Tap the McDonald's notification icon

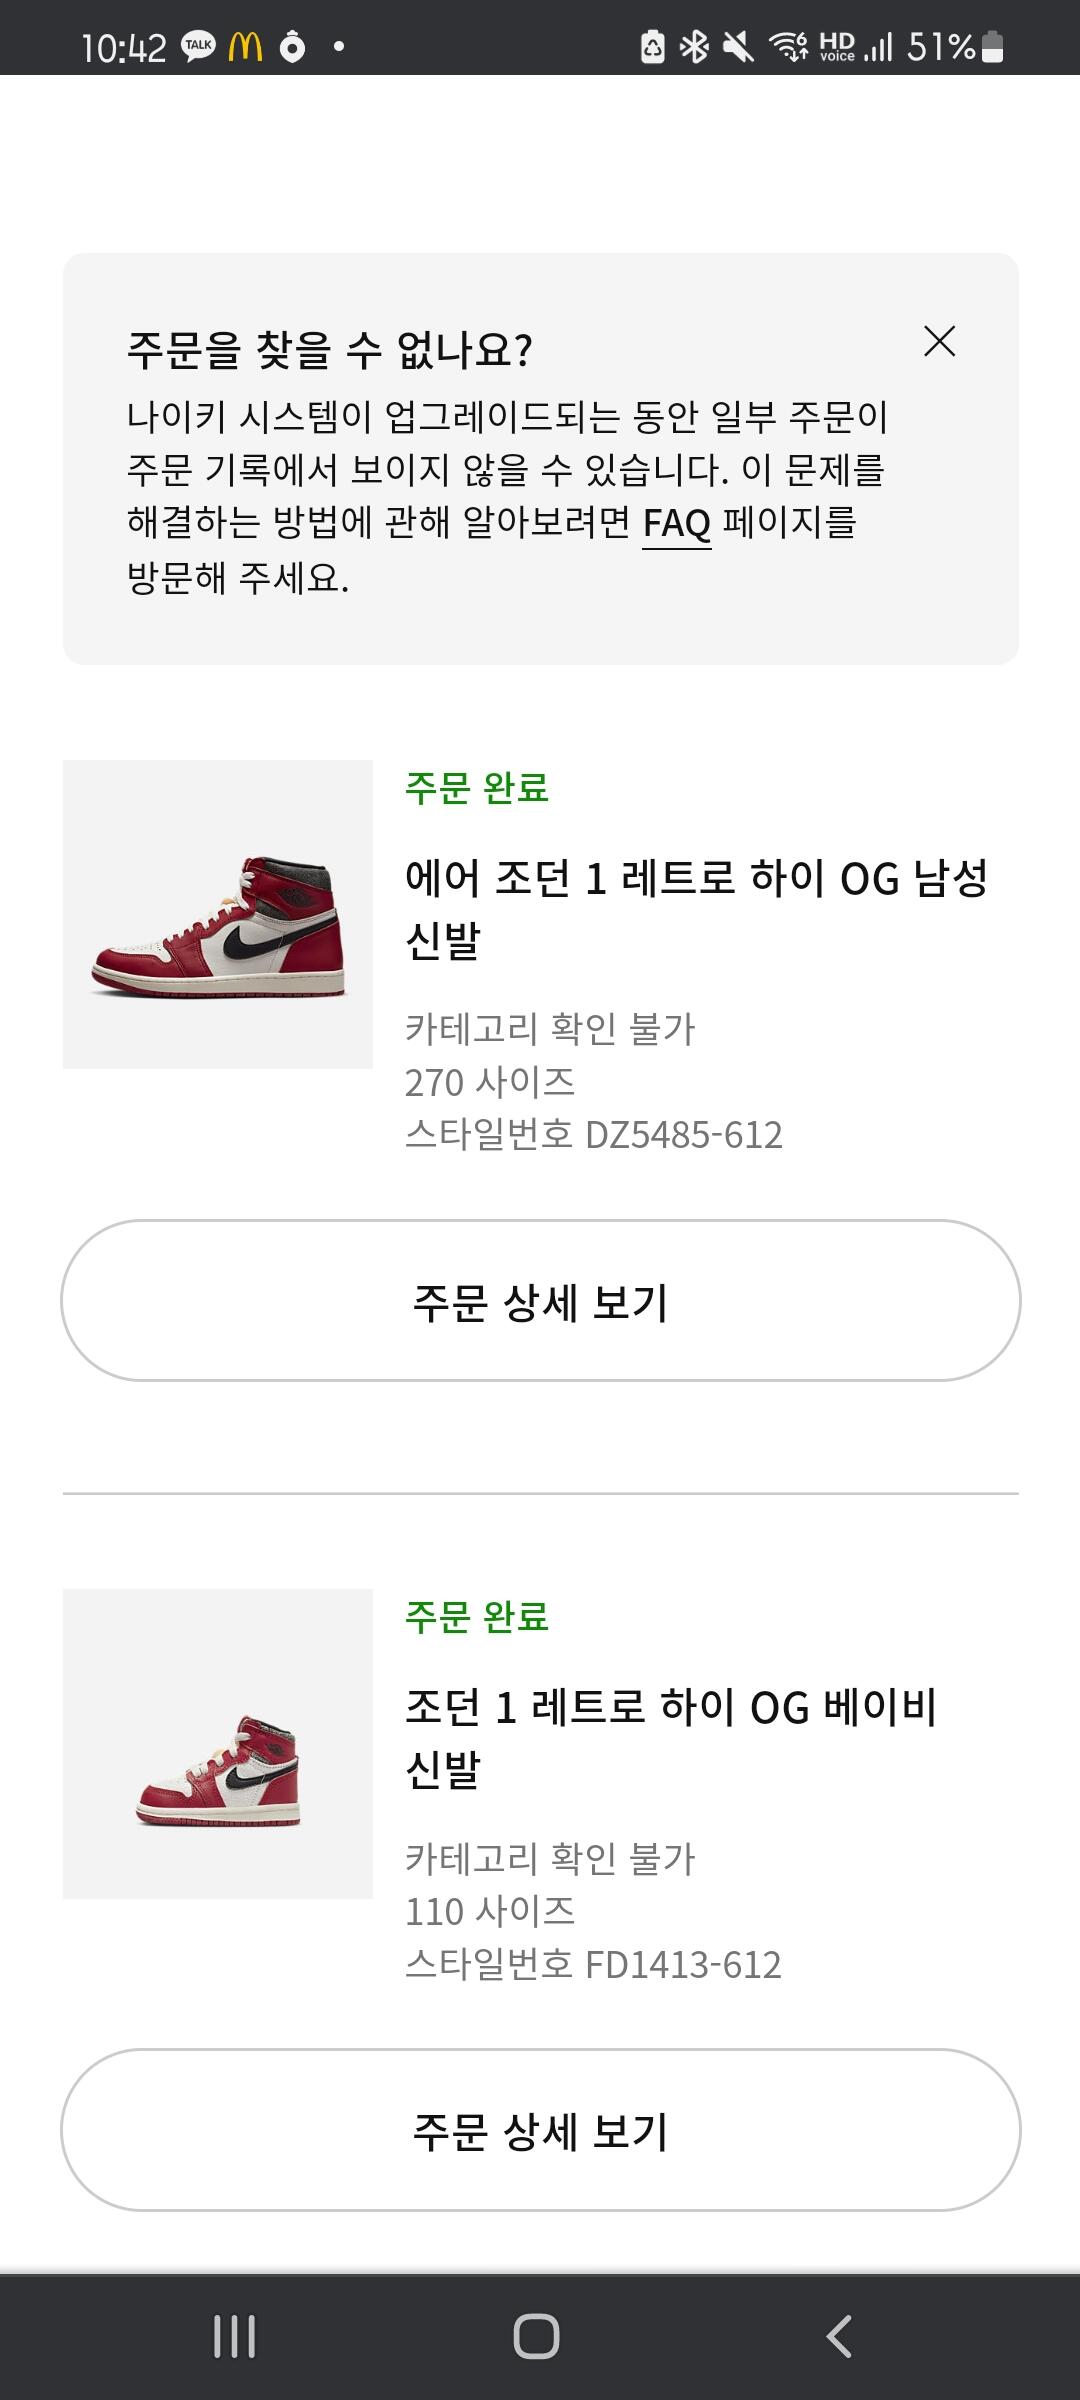point(245,46)
